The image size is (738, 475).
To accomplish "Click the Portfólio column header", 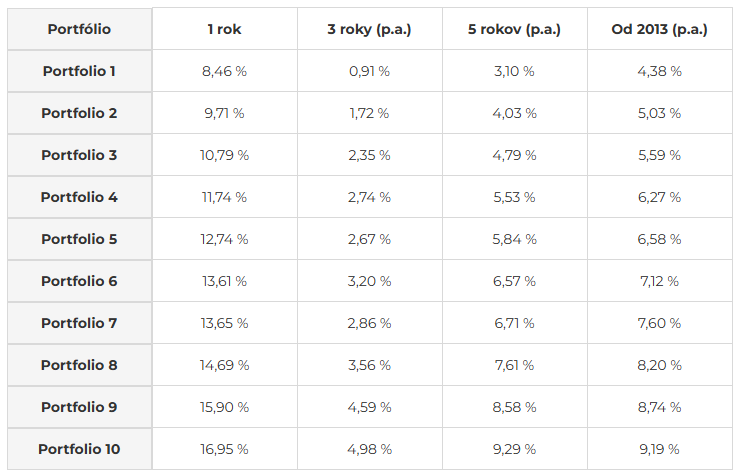I will 79,29.
